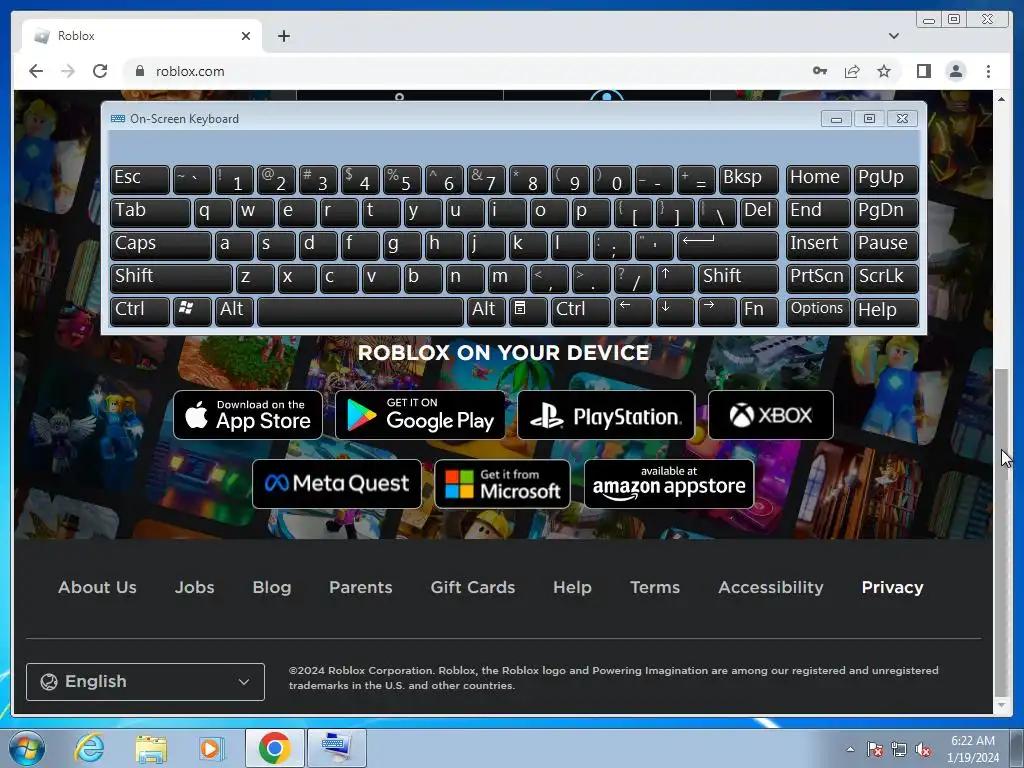The height and width of the screenshot is (768, 1024).
Task: Click the spacebar on on-screen keyboard
Action: click(x=360, y=311)
